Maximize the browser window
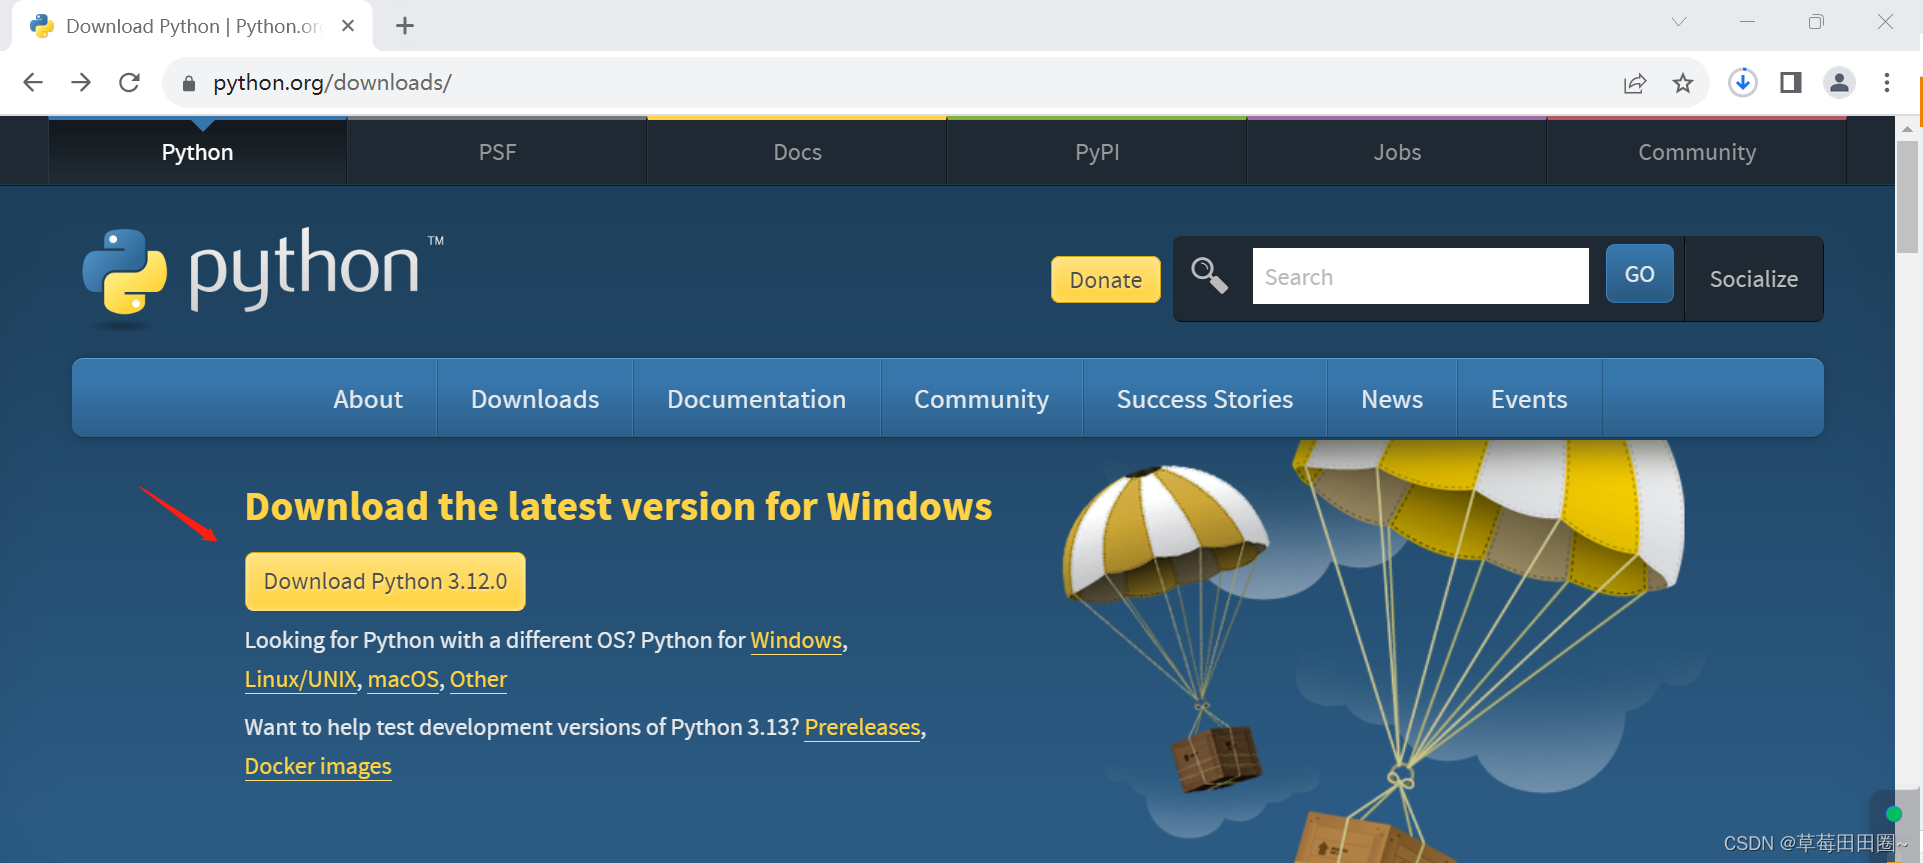 click(x=1816, y=22)
